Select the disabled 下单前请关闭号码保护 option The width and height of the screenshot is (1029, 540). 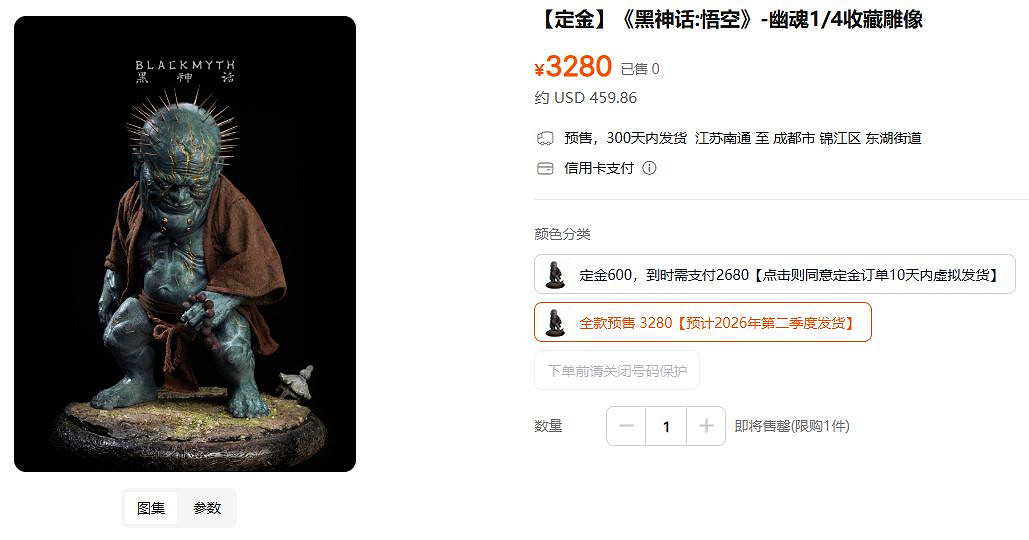pos(617,371)
